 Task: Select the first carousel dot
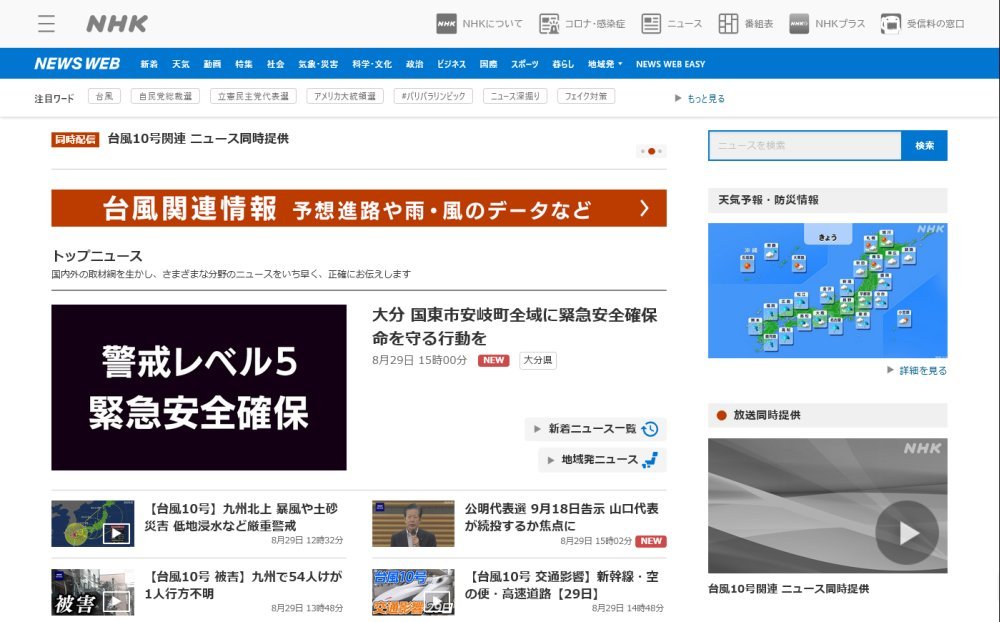[642, 151]
